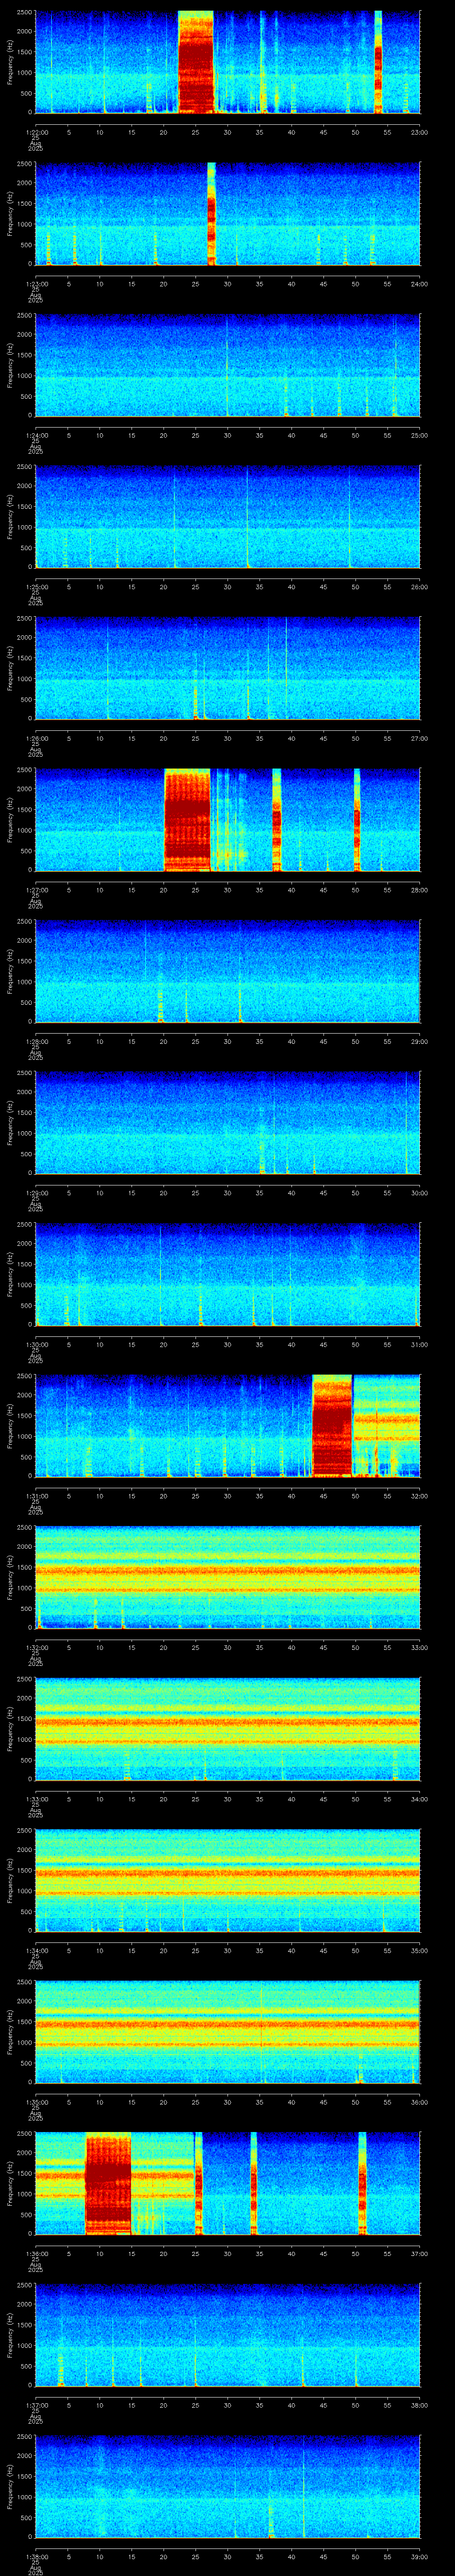The image size is (455, 2576).
Task: Click the Frequency (Hz) axis label of 1:22:00 panel
Action: click(10, 62)
